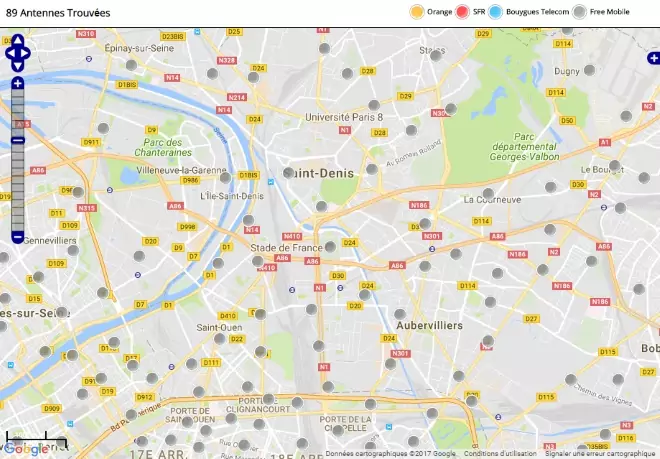Image resolution: width=660 pixels, height=459 pixels.
Task: Pan the map right with arrow control
Action: [x=25, y=53]
